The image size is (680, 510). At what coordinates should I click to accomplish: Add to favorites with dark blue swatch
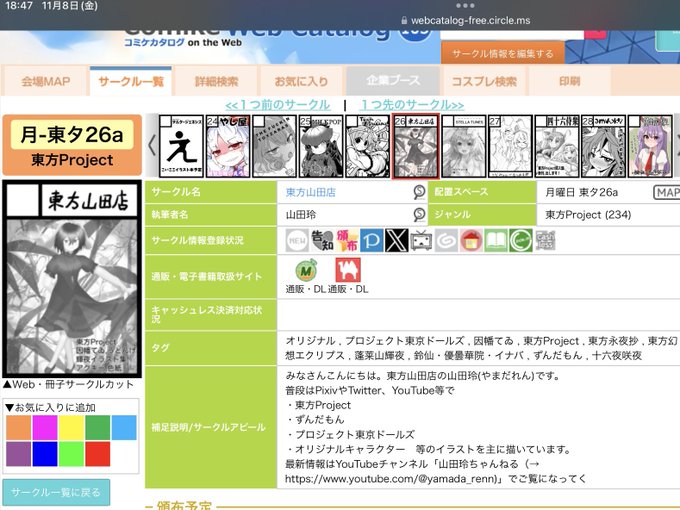(x=45, y=454)
